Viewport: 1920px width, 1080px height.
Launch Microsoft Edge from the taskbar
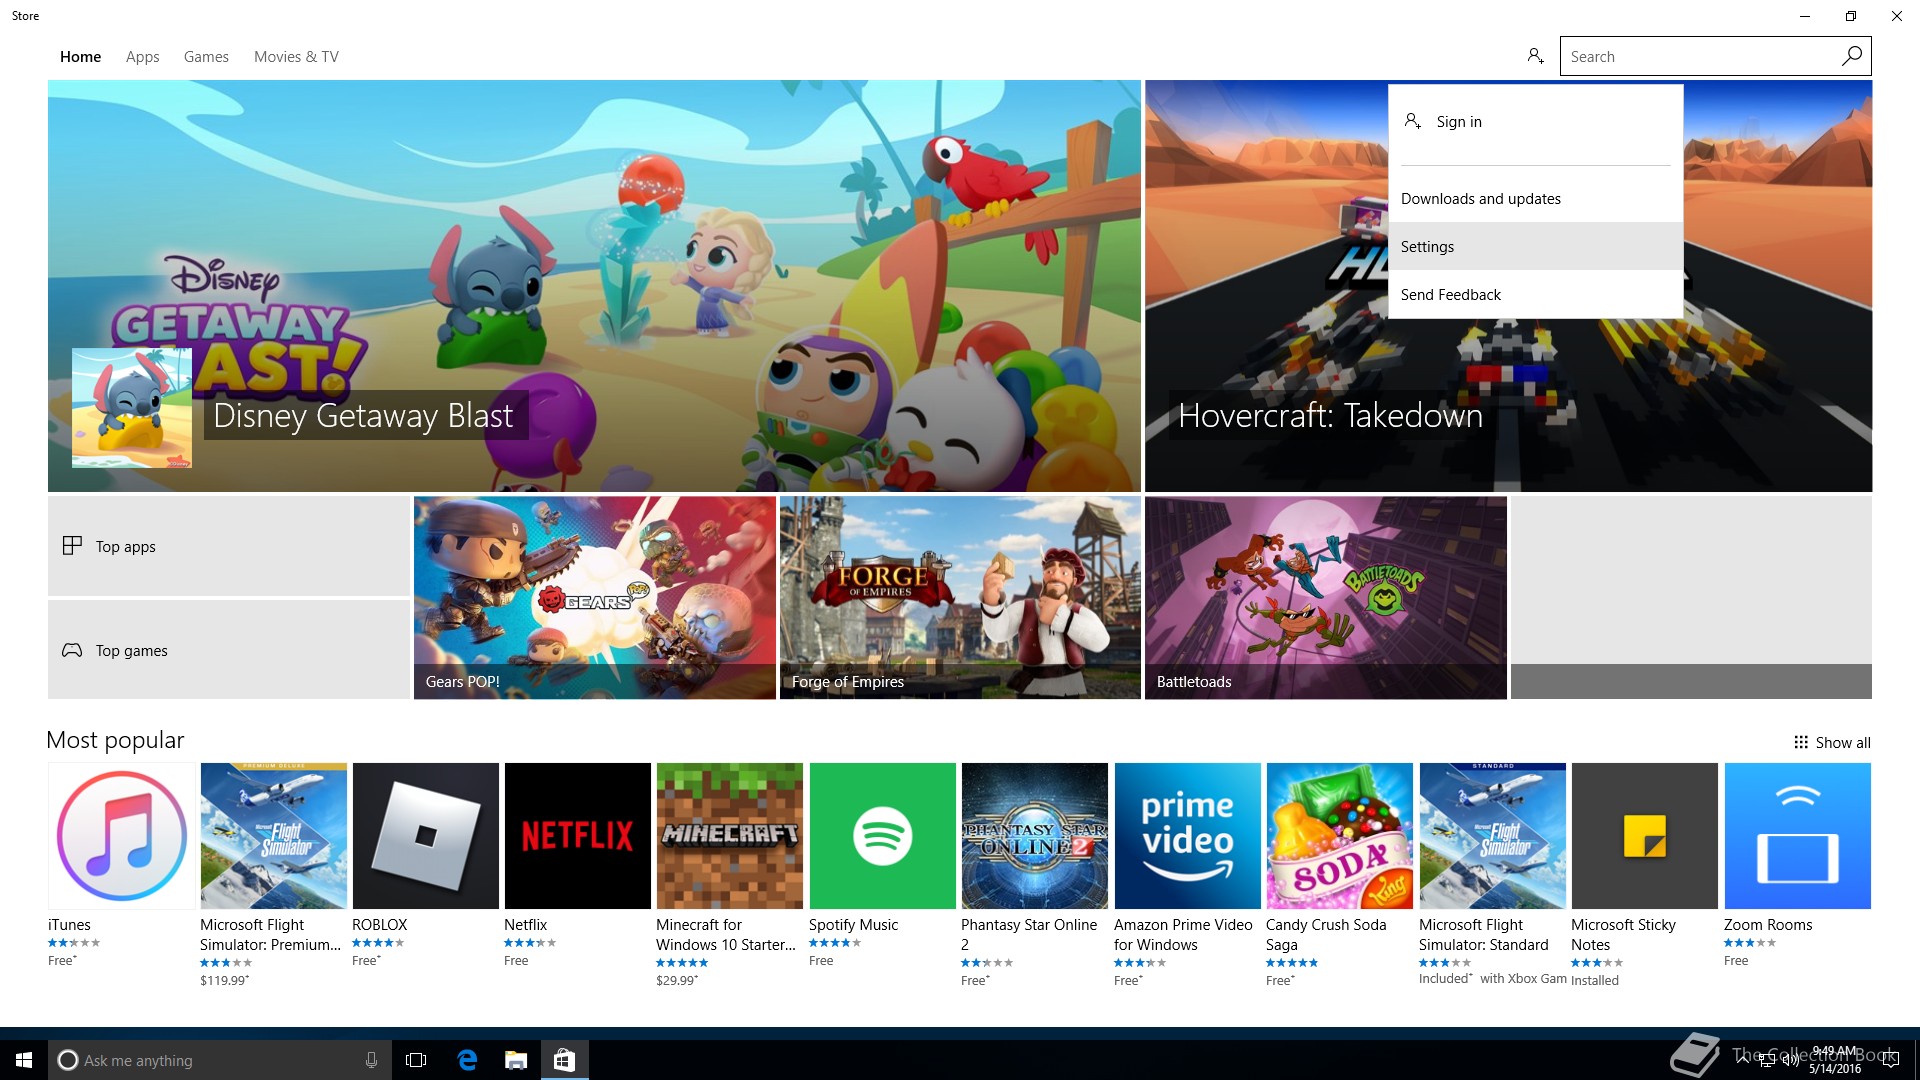pos(467,1060)
